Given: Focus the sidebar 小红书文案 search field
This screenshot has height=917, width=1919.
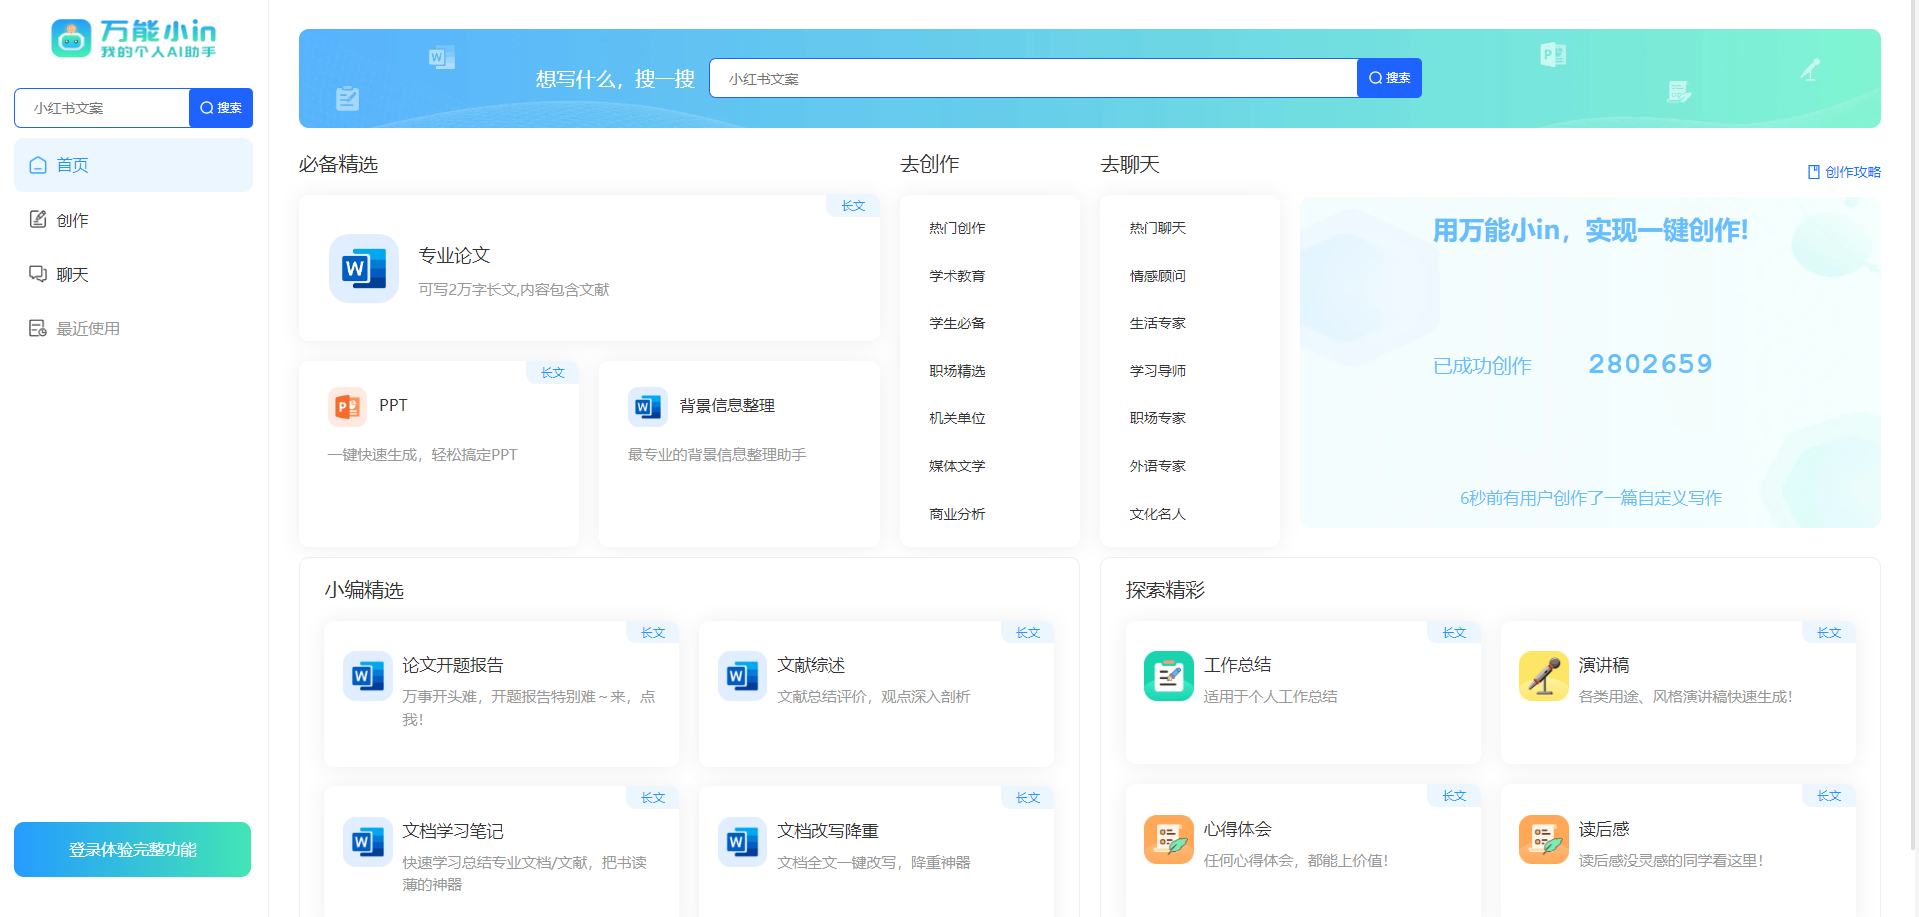Looking at the screenshot, I should [x=102, y=108].
